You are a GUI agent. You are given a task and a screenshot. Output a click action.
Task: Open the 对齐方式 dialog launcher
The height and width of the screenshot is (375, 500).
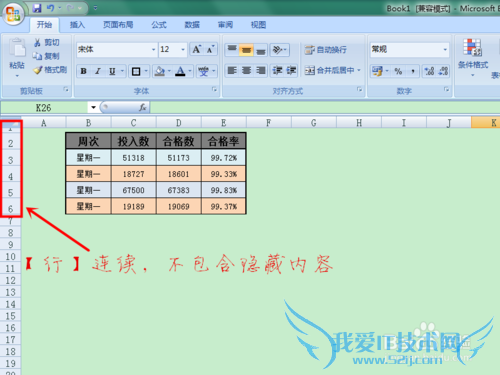(359, 89)
